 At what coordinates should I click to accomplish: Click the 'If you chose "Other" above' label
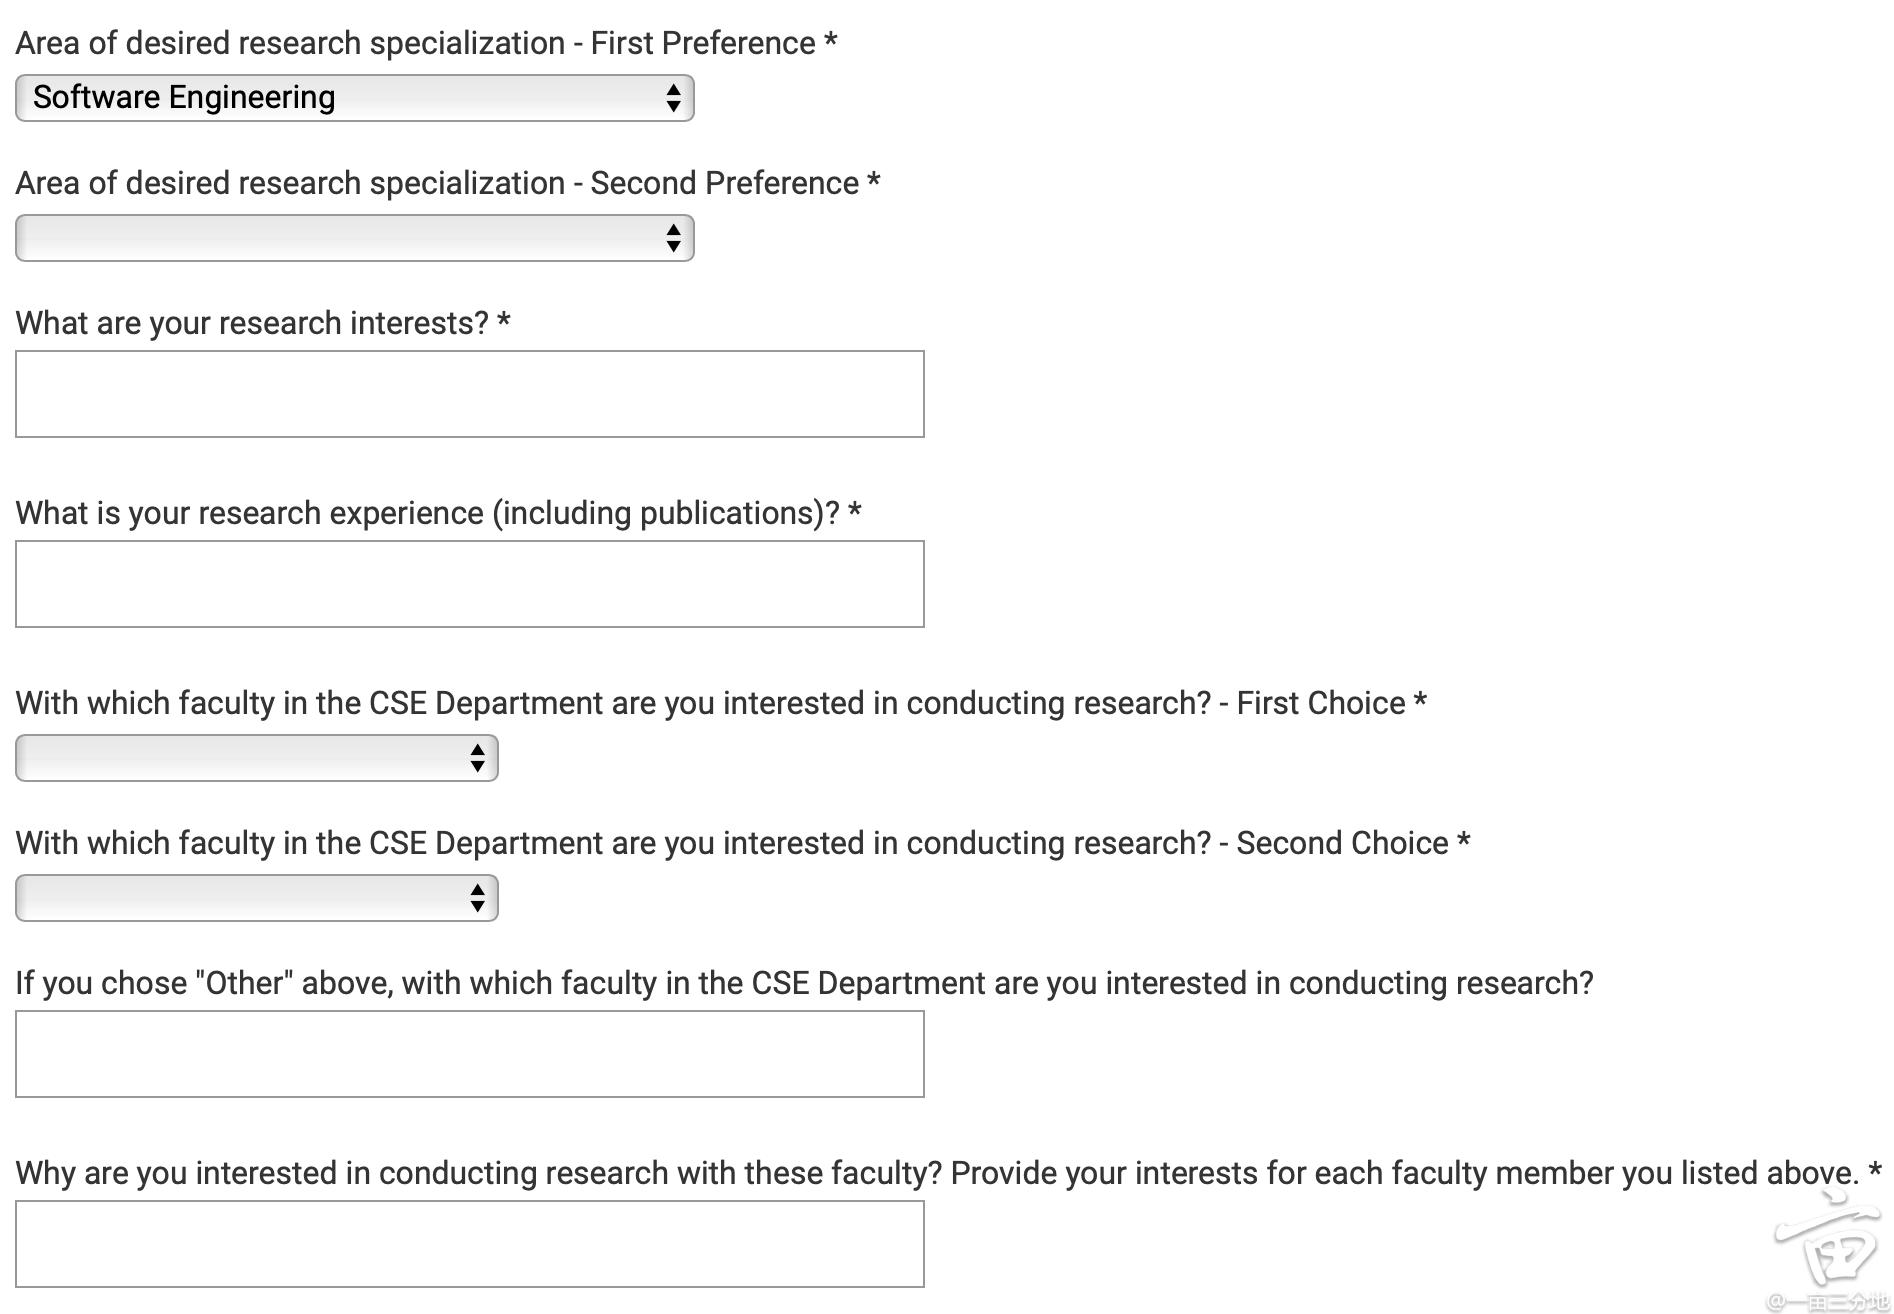click(803, 983)
